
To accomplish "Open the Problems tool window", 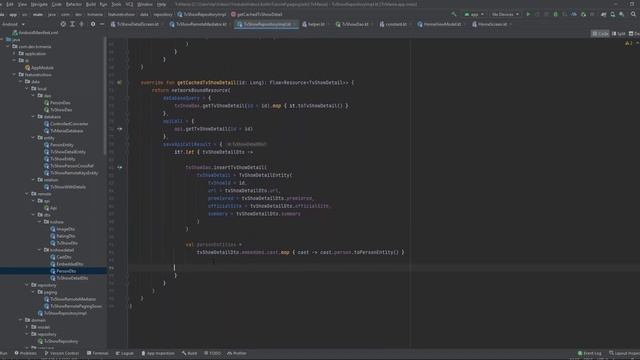I will [x=25, y=353].
